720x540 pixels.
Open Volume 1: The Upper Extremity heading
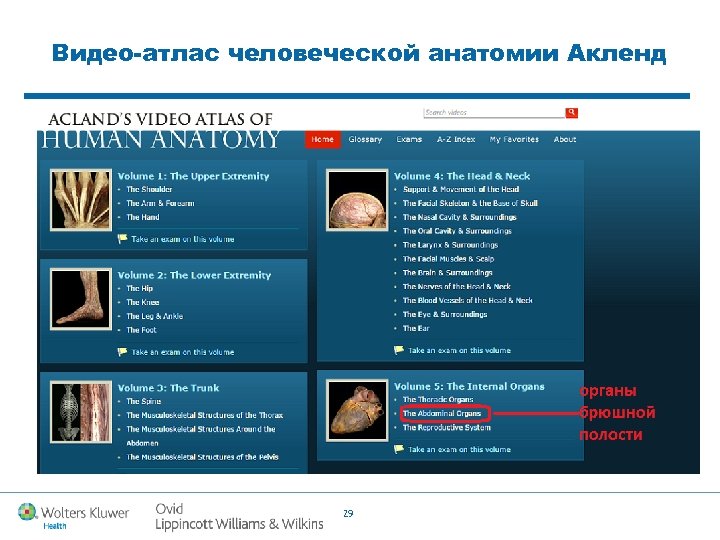tap(193, 176)
